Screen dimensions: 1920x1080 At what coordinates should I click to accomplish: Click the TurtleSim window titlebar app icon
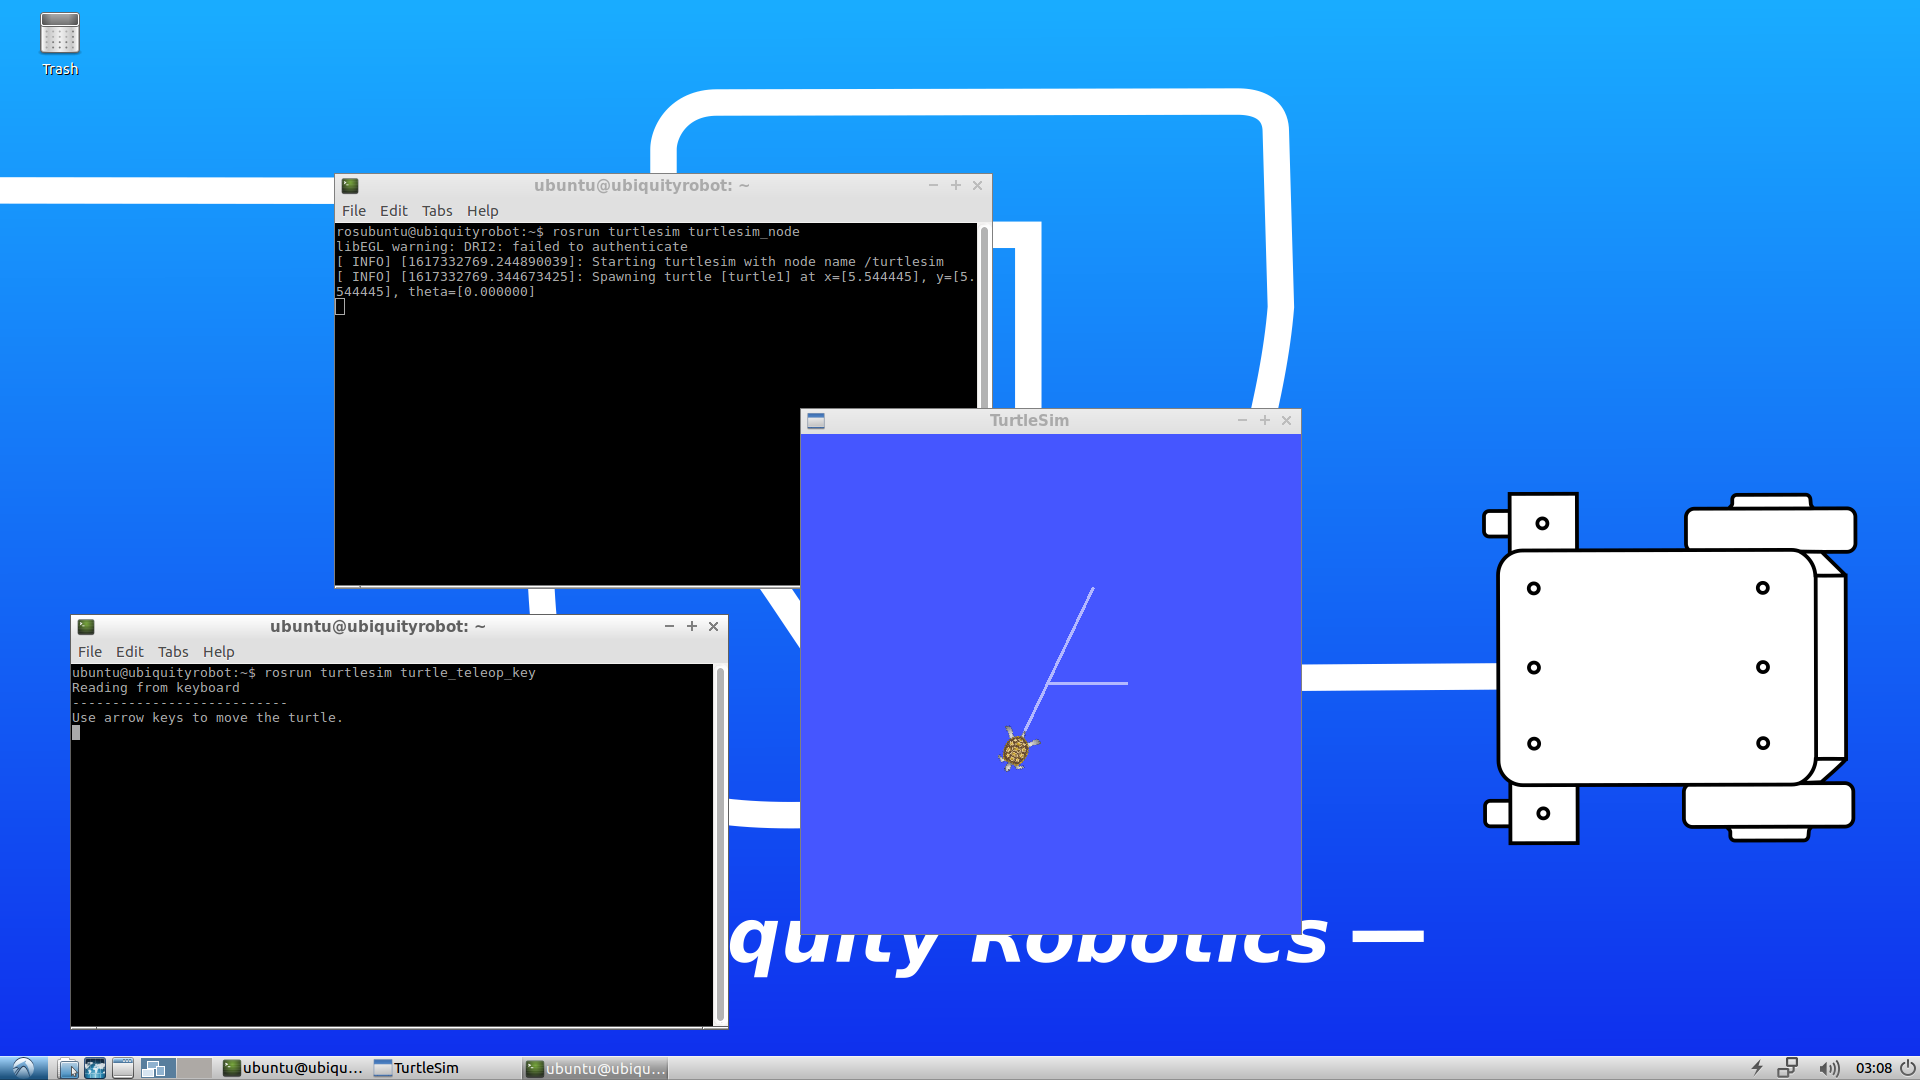tap(816, 420)
